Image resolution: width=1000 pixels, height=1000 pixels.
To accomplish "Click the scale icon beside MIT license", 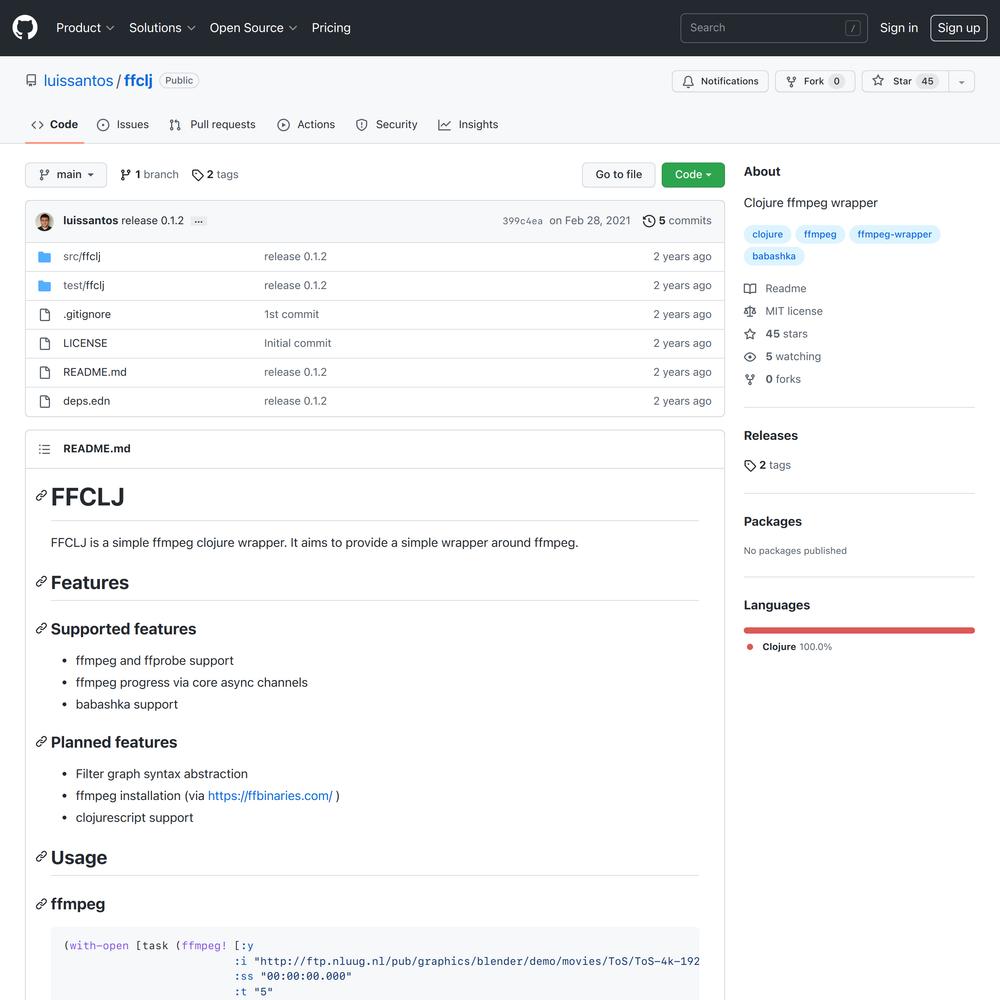I will (x=750, y=311).
